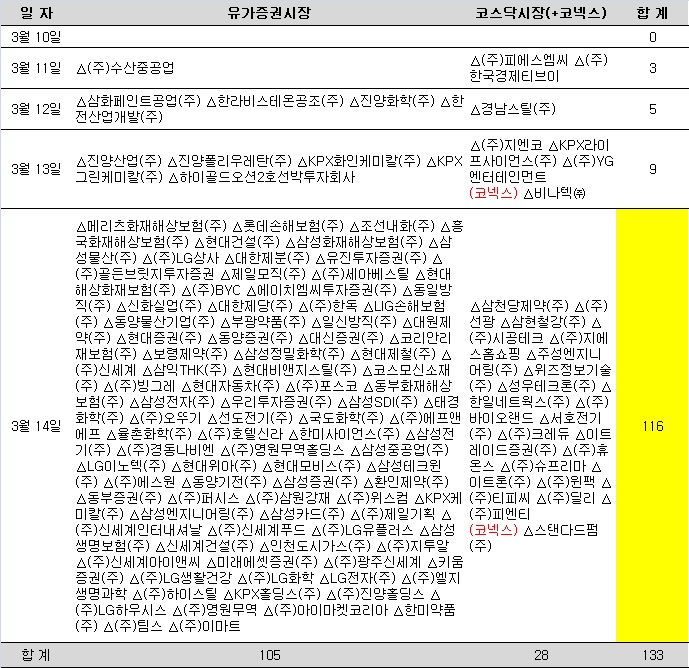This screenshot has width=689, height=668.
Task: Click the 현대자동차(주) entry
Action: click(230, 386)
